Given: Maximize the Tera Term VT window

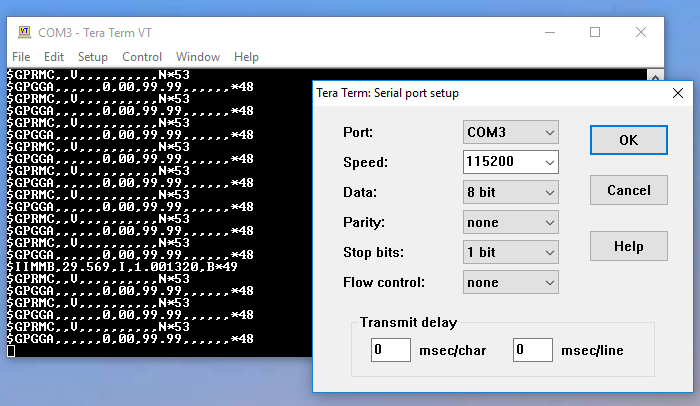Looking at the screenshot, I should click(x=595, y=32).
